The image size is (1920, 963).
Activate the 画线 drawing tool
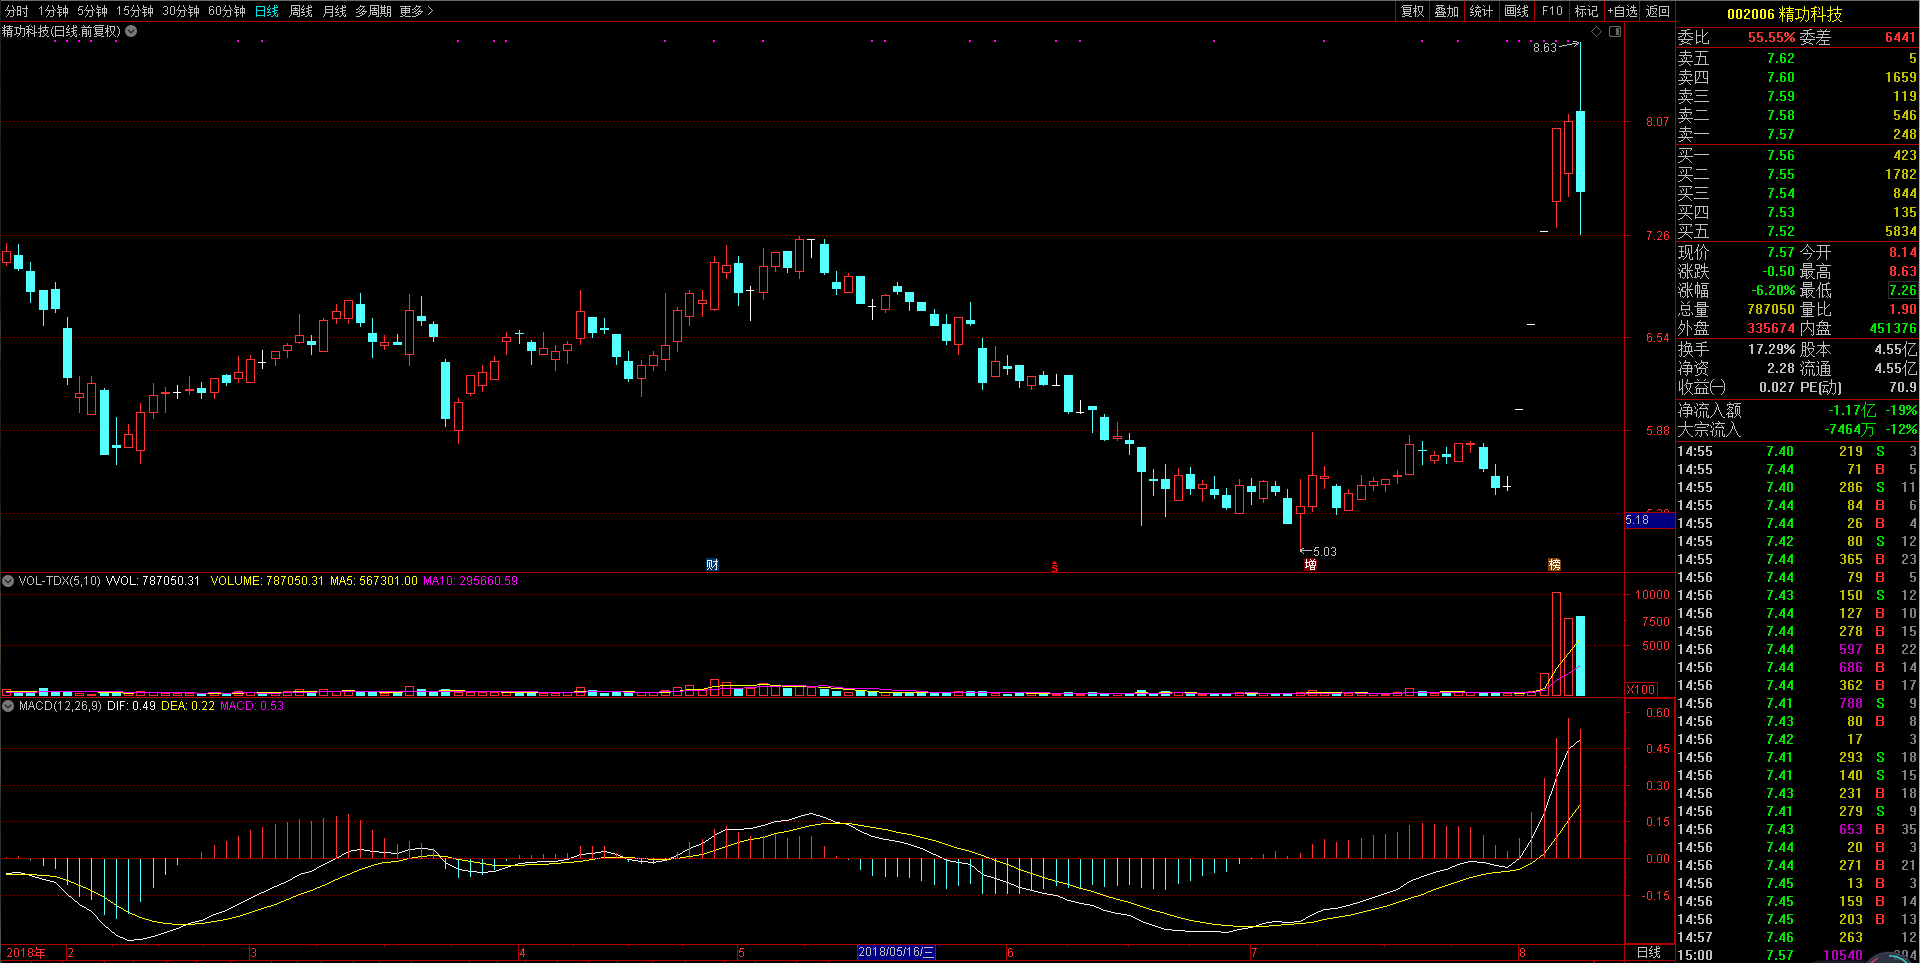coord(1517,11)
